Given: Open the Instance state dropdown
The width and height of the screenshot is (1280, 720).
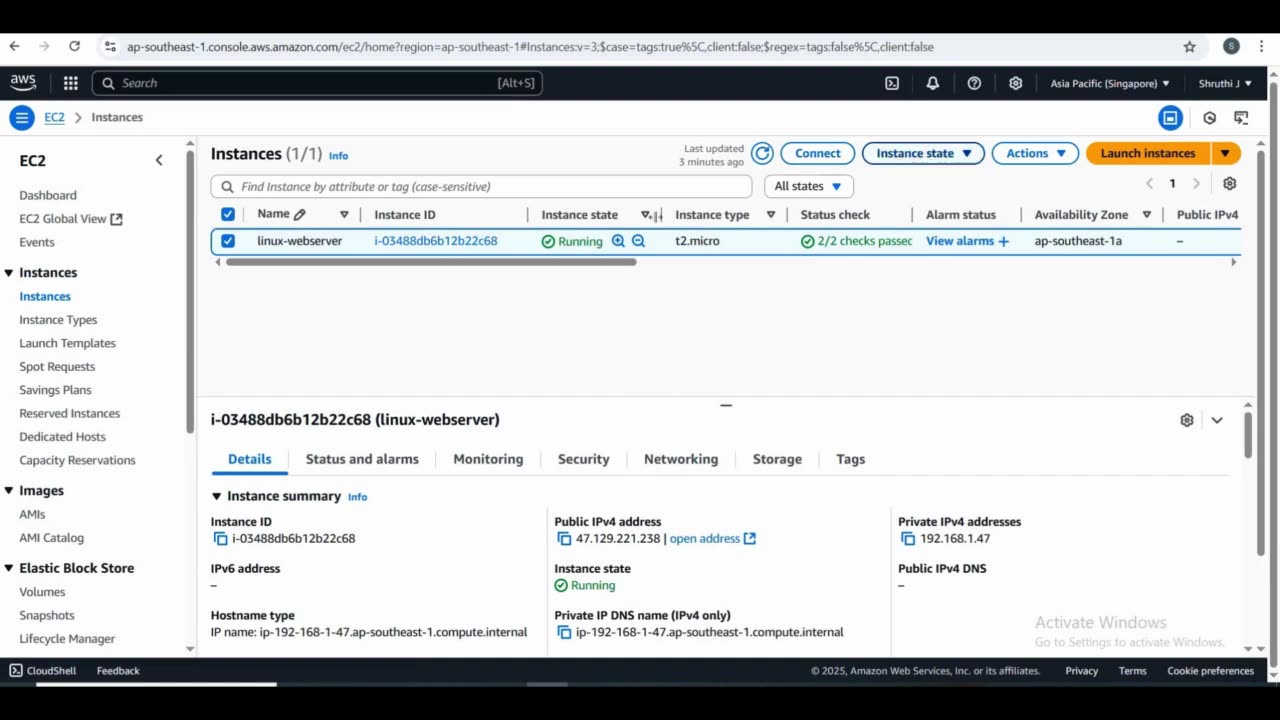Looking at the screenshot, I should point(923,154).
